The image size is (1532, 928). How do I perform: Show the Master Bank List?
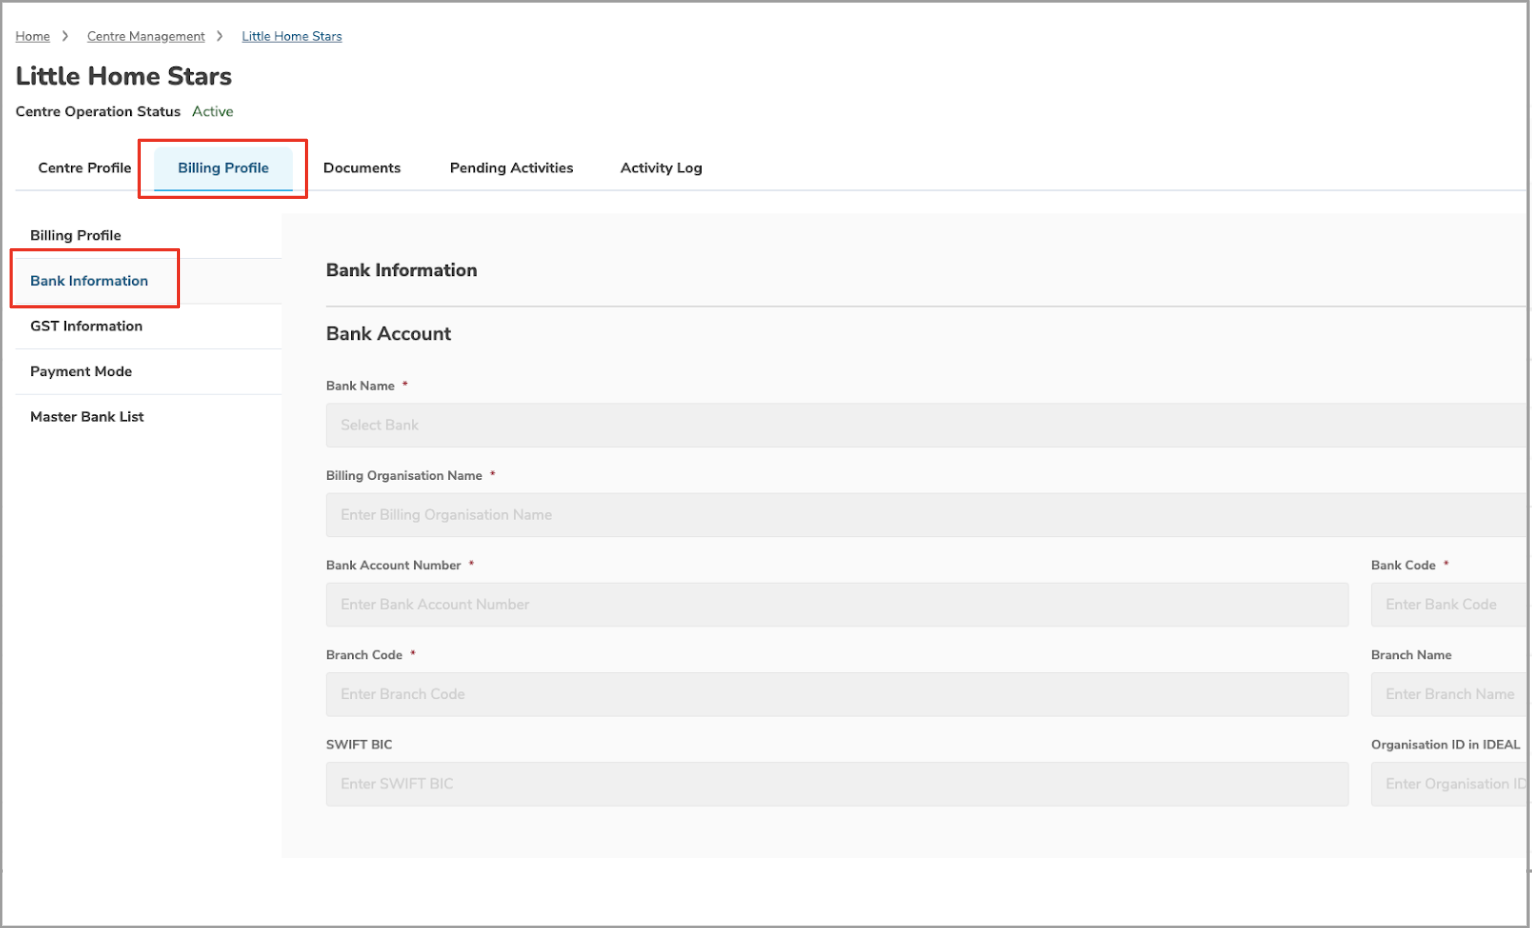click(x=87, y=417)
